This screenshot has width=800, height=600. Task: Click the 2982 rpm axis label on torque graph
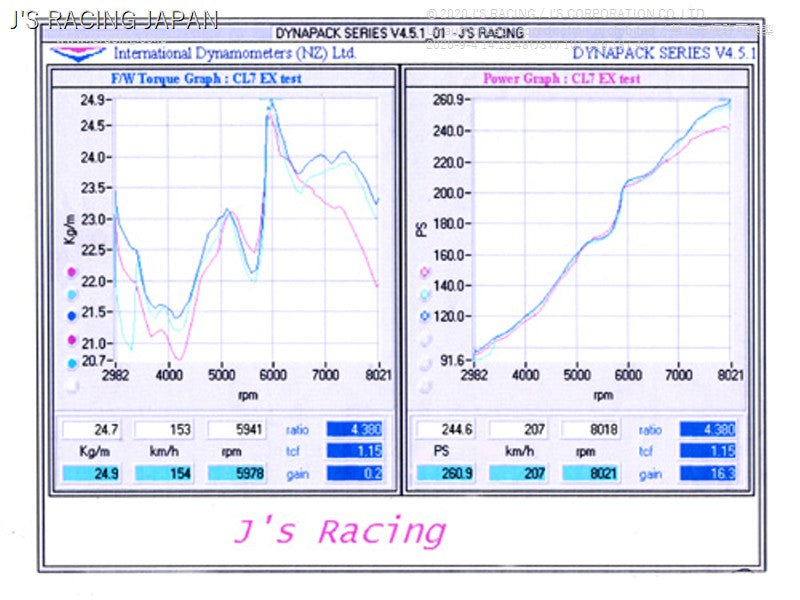115,376
